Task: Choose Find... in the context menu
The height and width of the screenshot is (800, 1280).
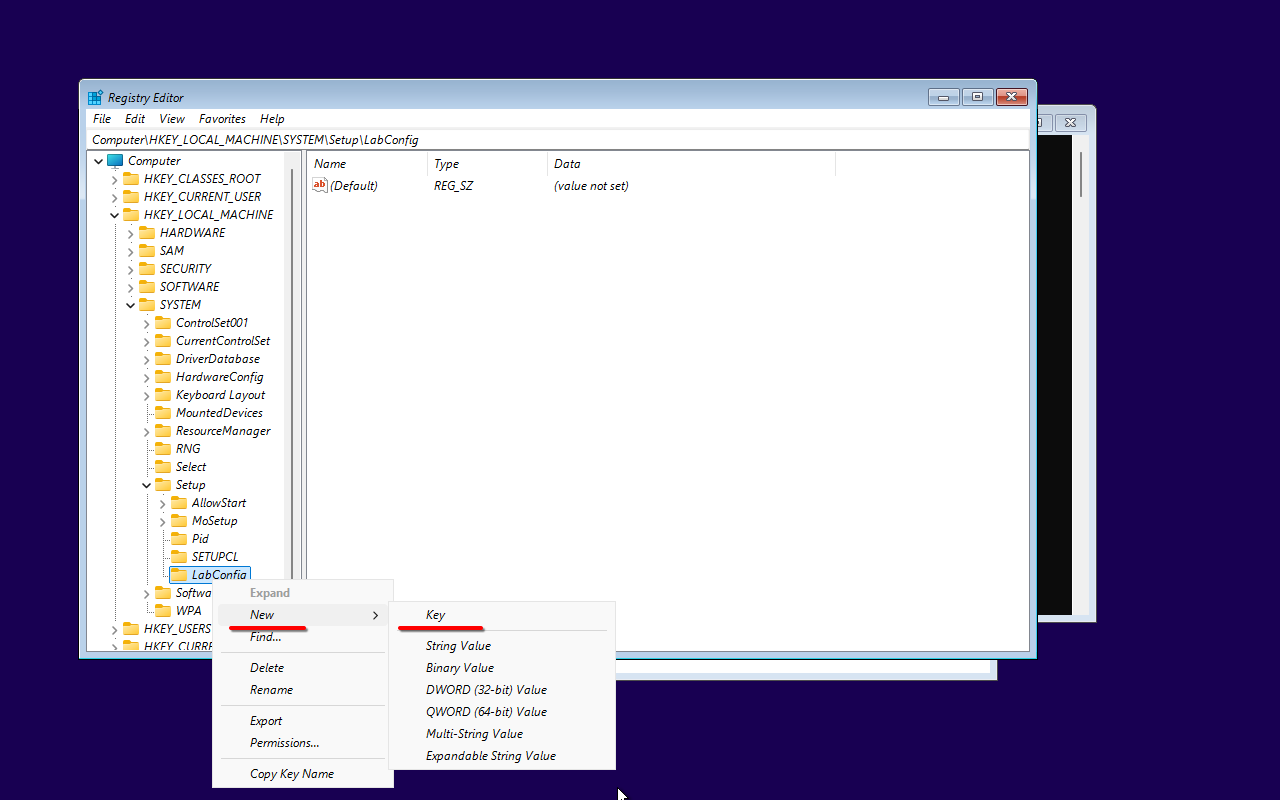Action: 303,637
